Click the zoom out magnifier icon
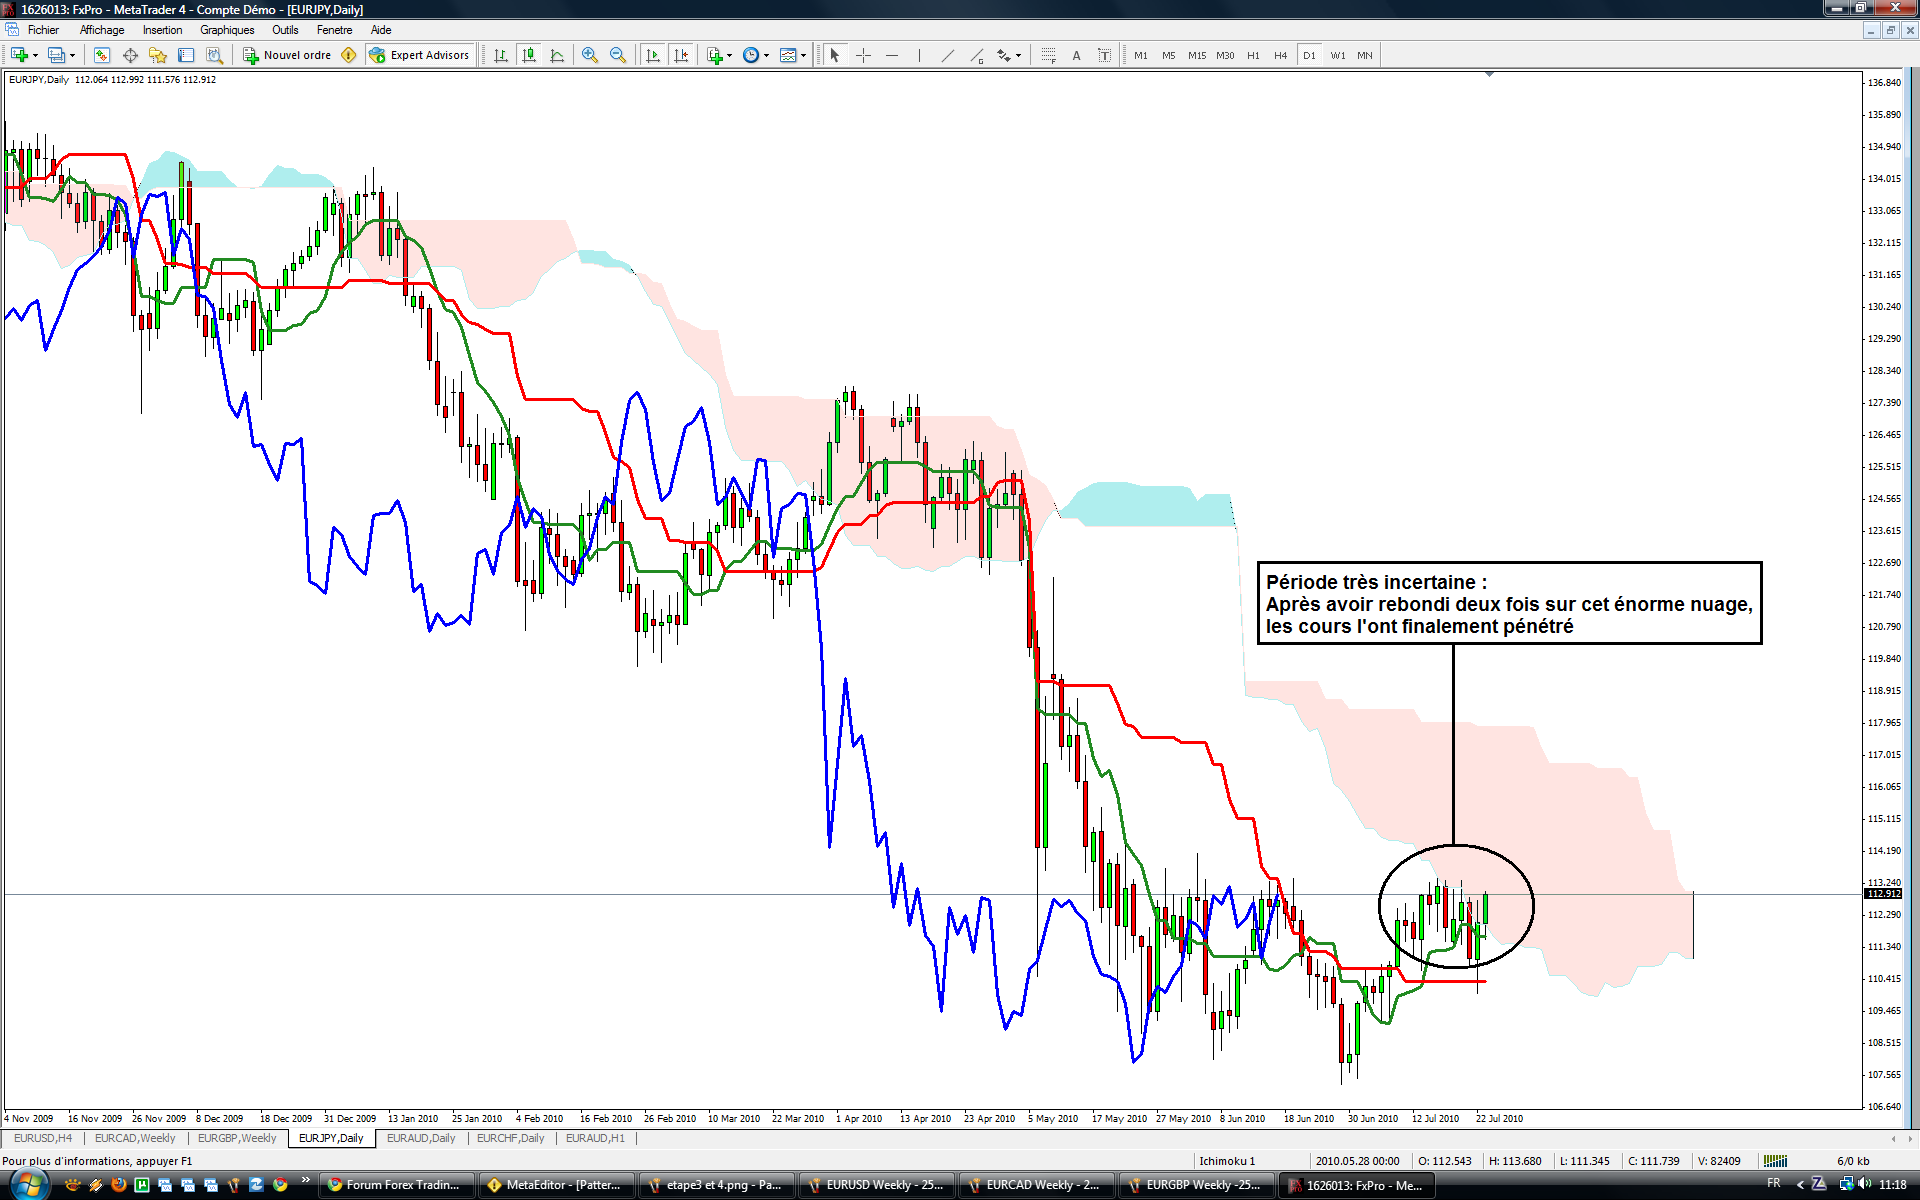The width and height of the screenshot is (1920, 1200). pos(618,55)
